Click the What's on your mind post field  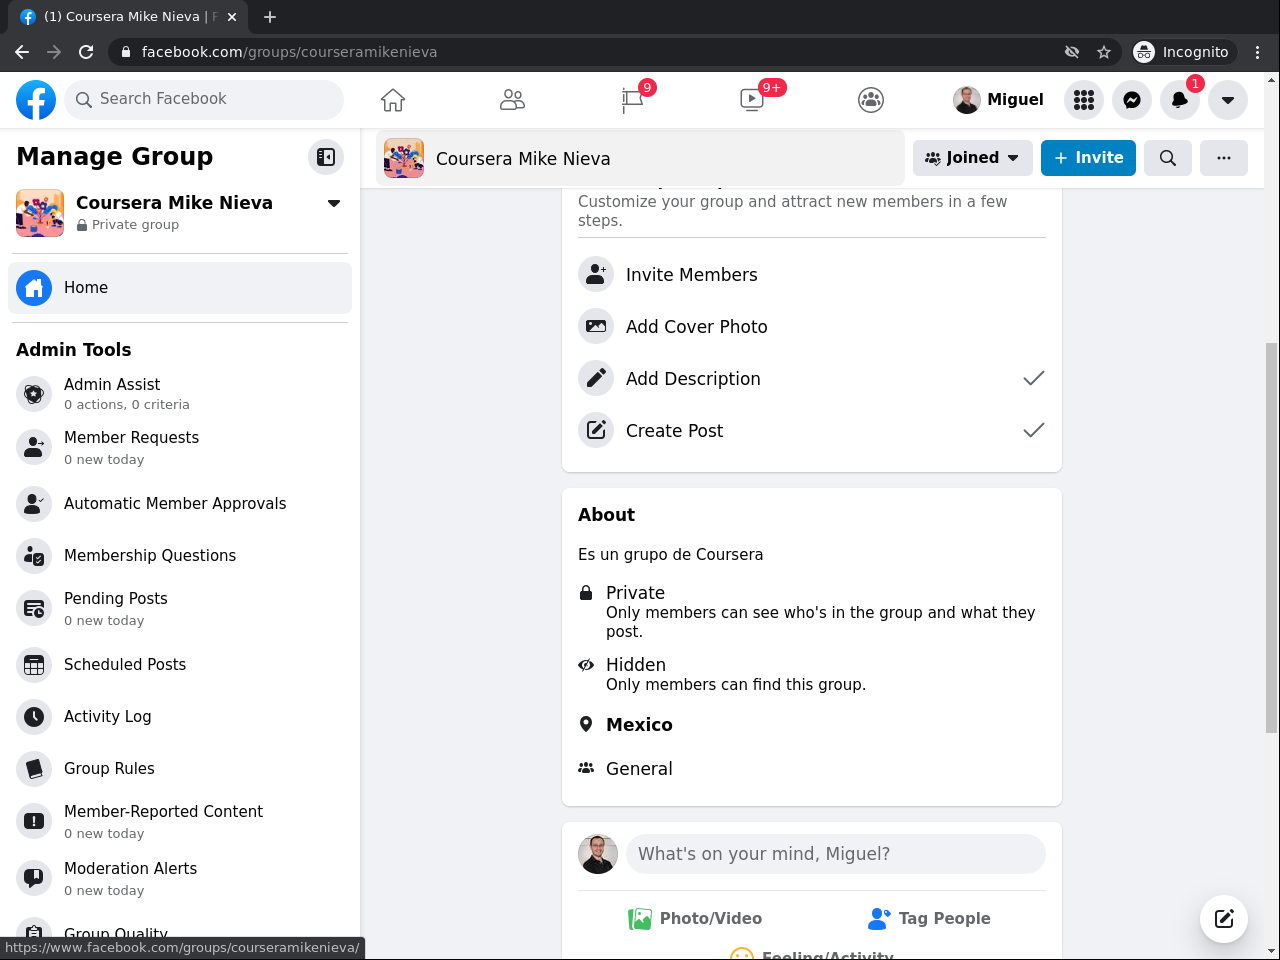836,854
